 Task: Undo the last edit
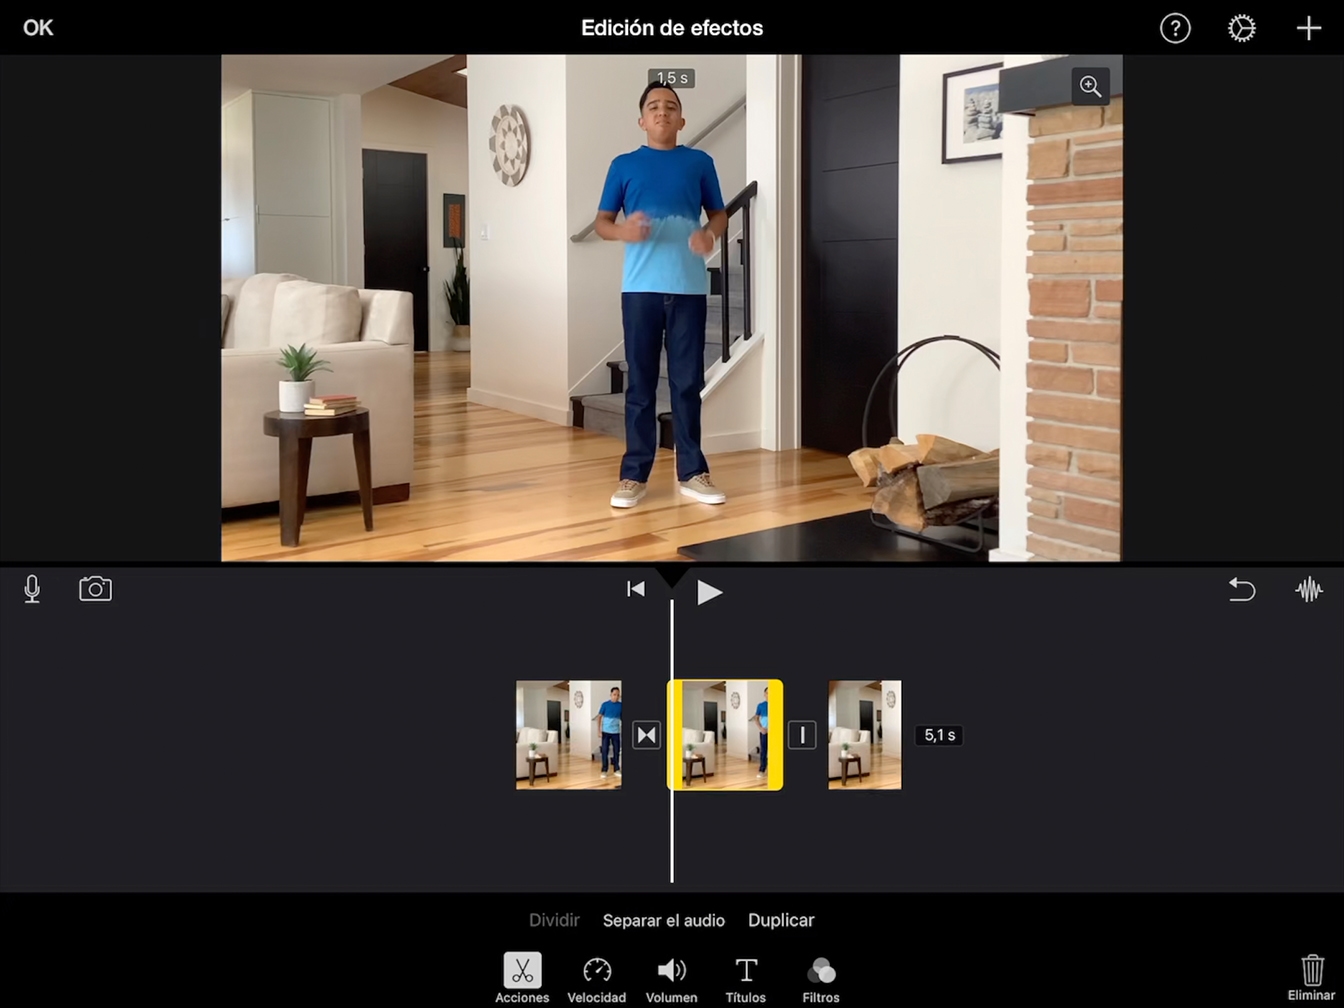[1241, 589]
